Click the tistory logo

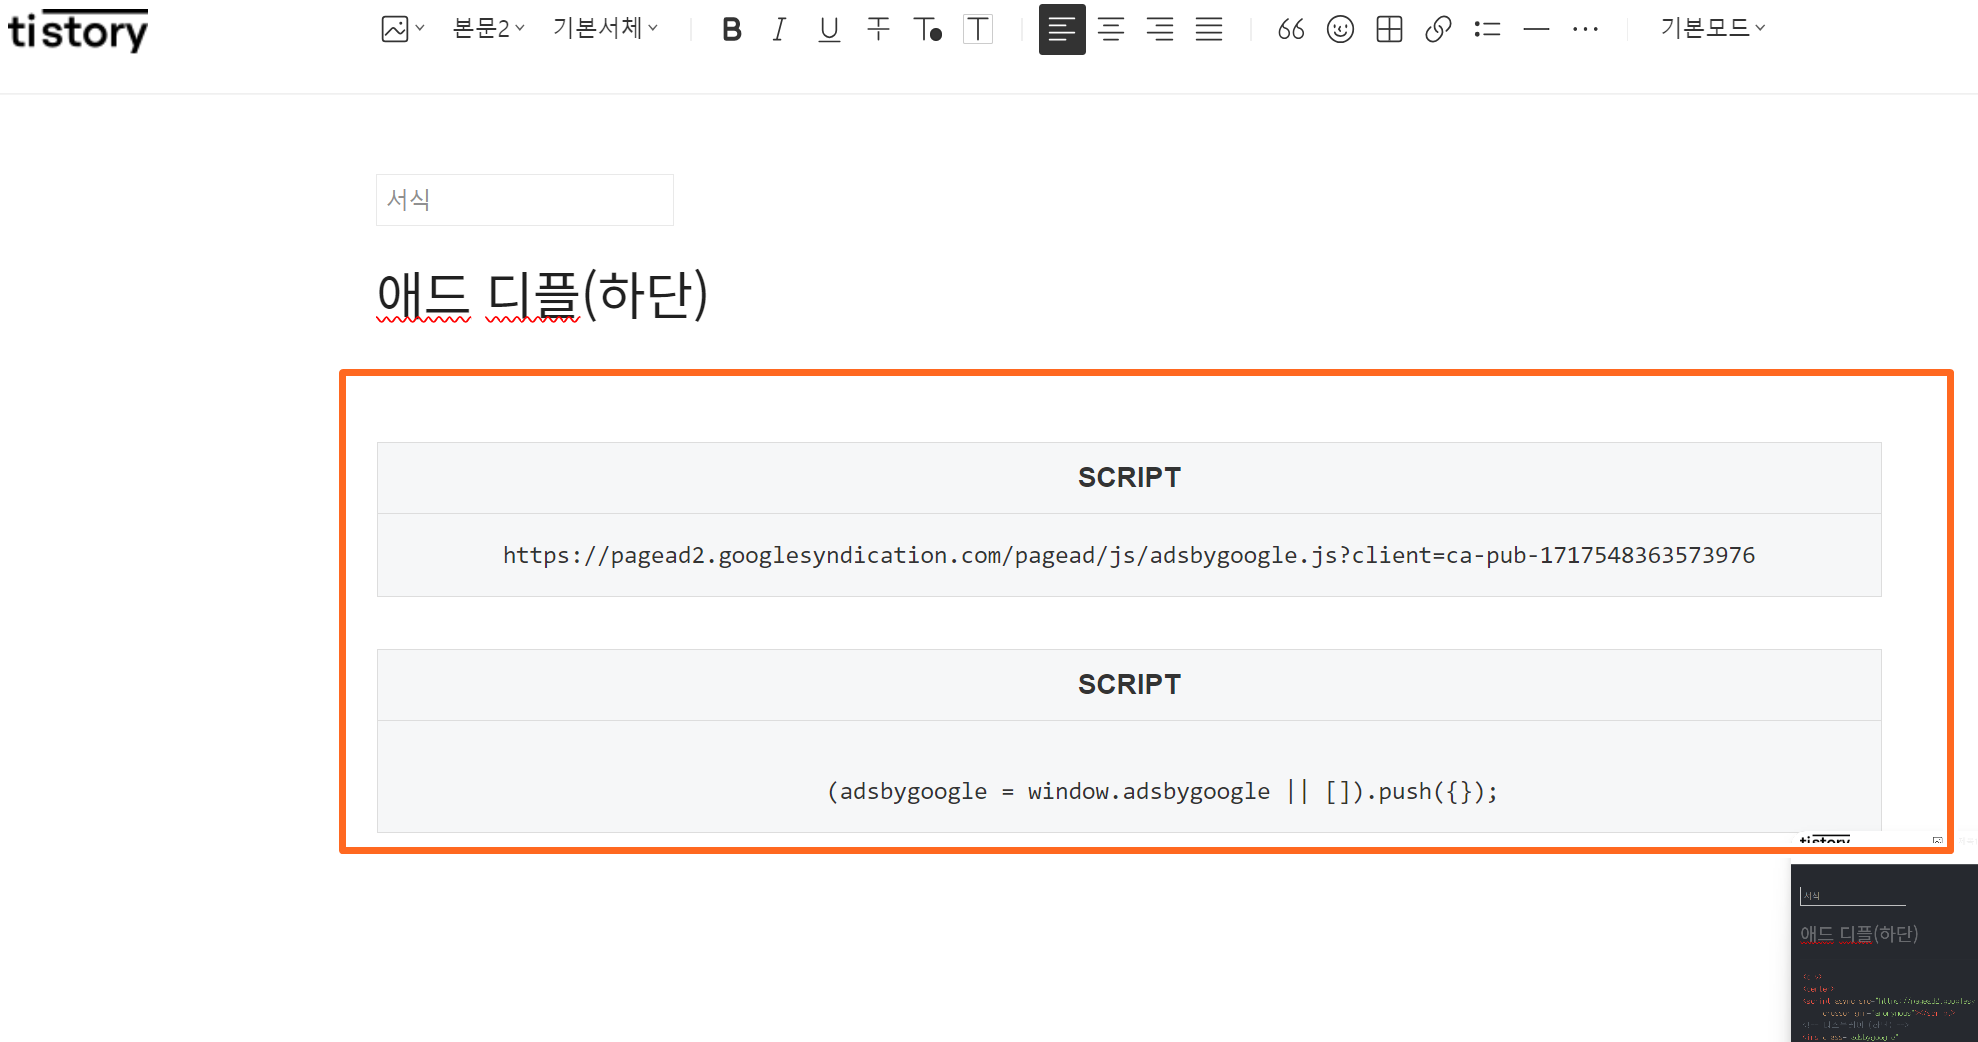(x=77, y=30)
